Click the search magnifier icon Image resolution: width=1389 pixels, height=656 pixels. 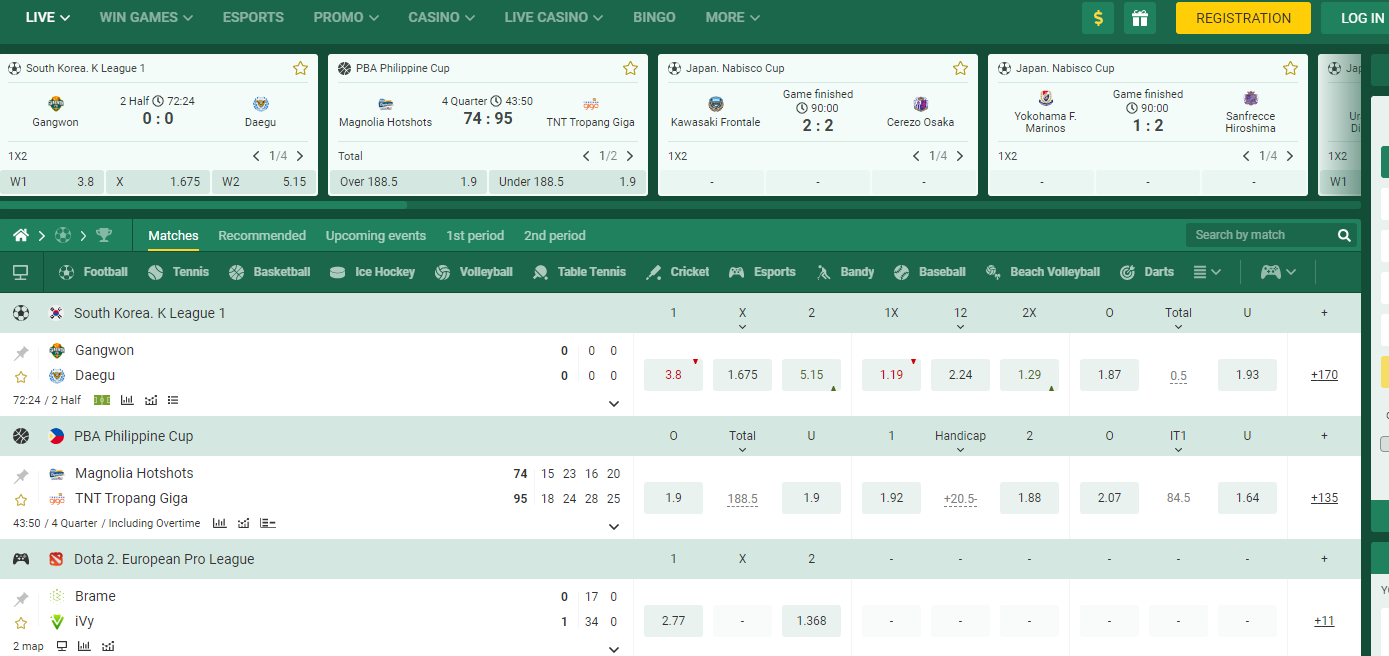tap(1344, 235)
